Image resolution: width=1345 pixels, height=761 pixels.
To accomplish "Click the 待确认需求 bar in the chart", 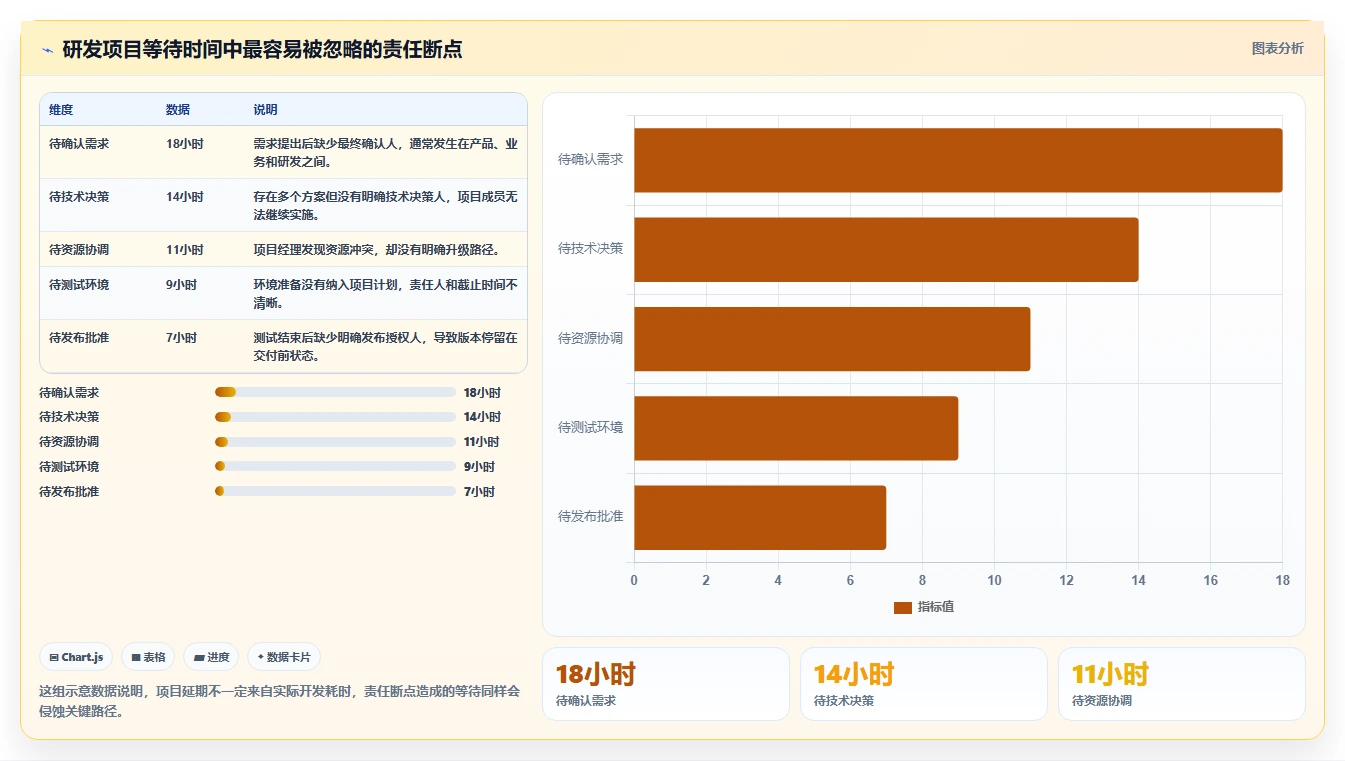I will 958,160.
